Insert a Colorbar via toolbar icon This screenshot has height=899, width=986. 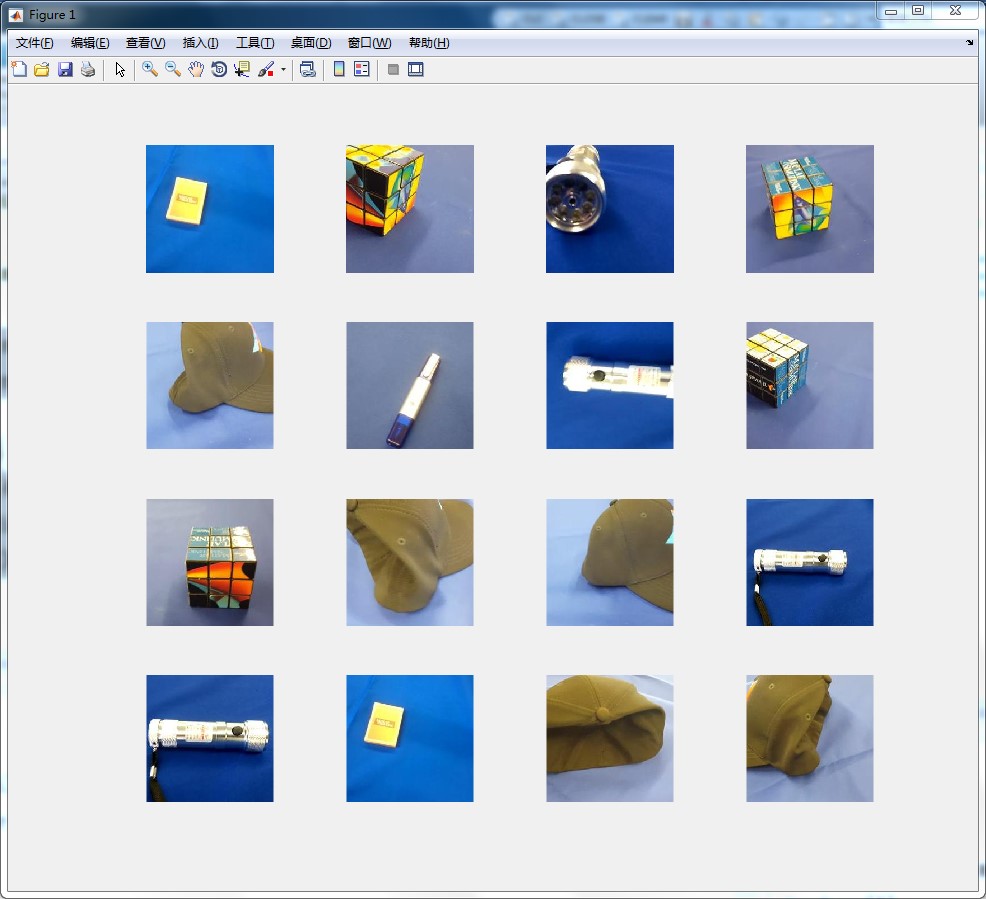pos(339,69)
